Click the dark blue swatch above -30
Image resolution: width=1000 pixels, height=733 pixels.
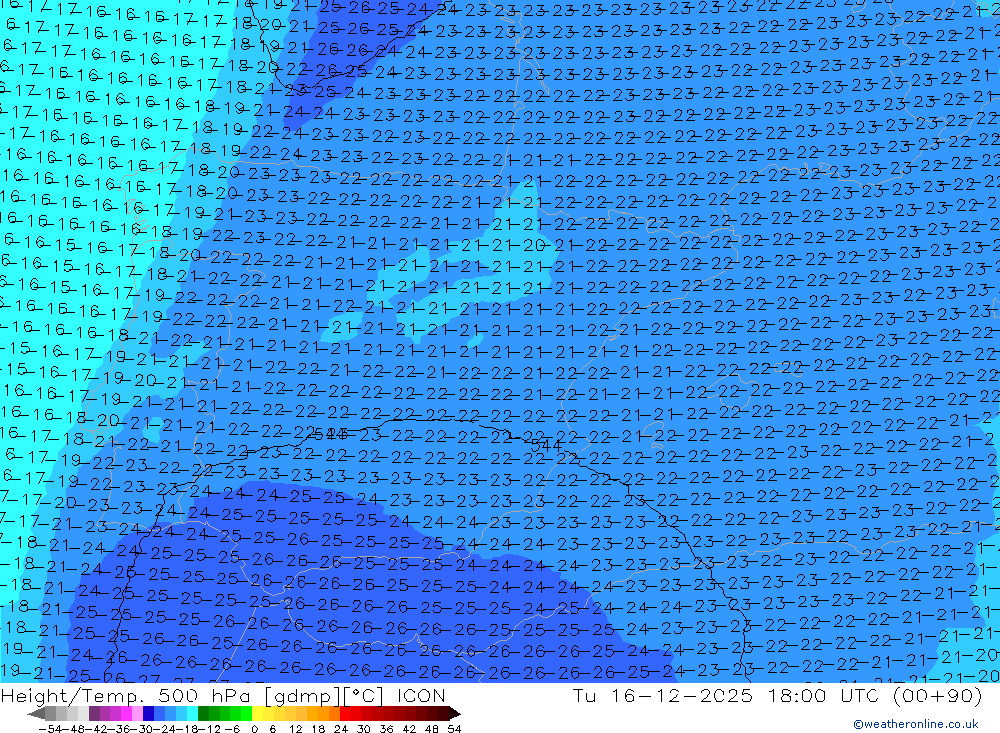(x=148, y=714)
